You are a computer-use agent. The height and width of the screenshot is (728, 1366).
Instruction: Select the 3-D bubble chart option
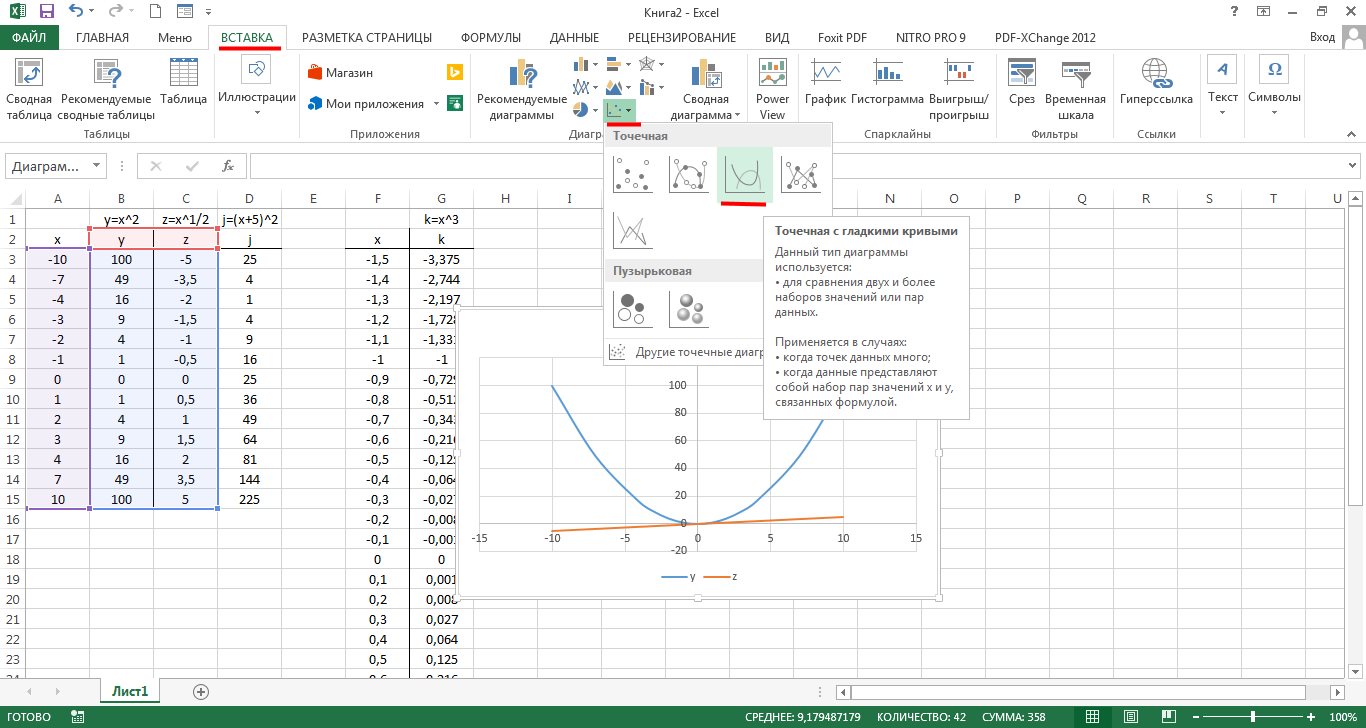[x=689, y=309]
